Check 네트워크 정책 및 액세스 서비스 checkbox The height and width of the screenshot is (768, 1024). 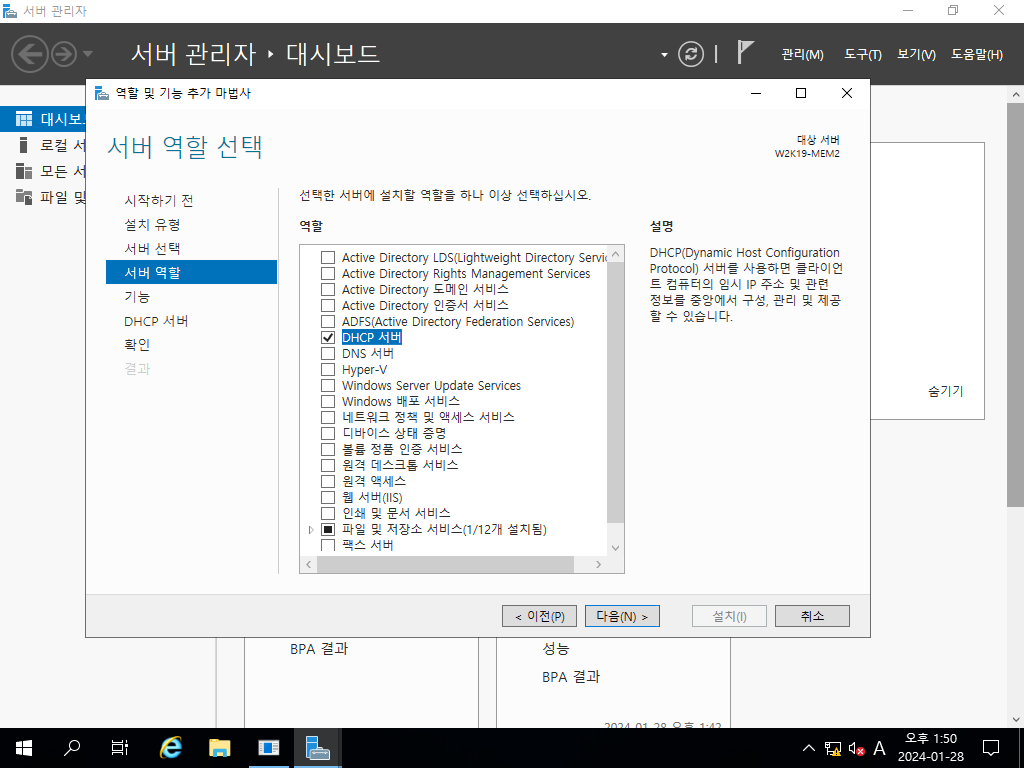[328, 417]
